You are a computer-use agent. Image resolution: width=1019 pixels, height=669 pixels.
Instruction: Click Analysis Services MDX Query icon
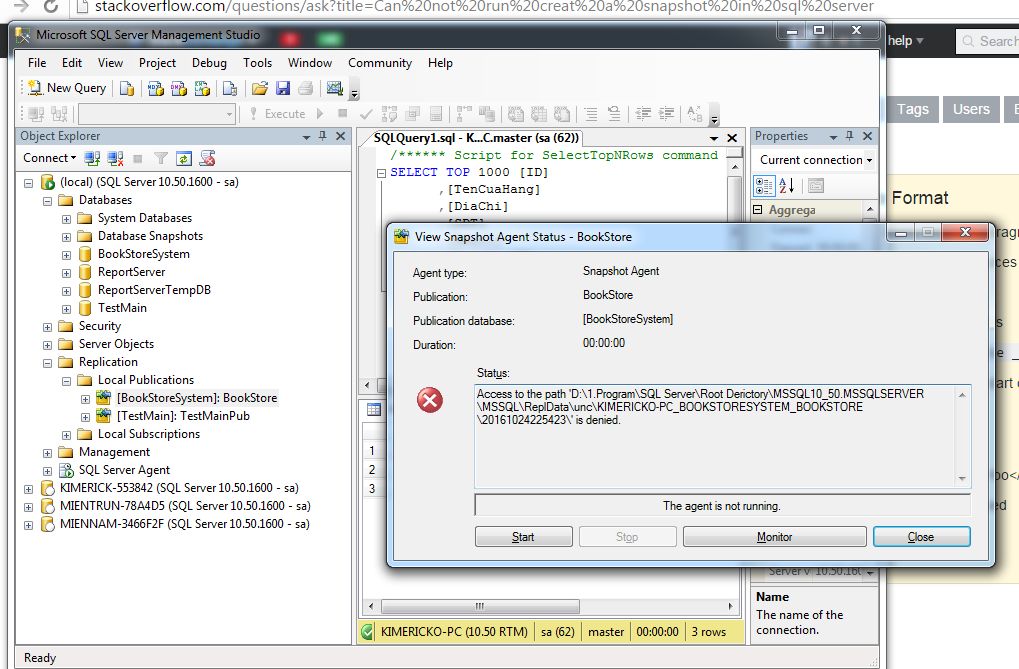tap(155, 88)
